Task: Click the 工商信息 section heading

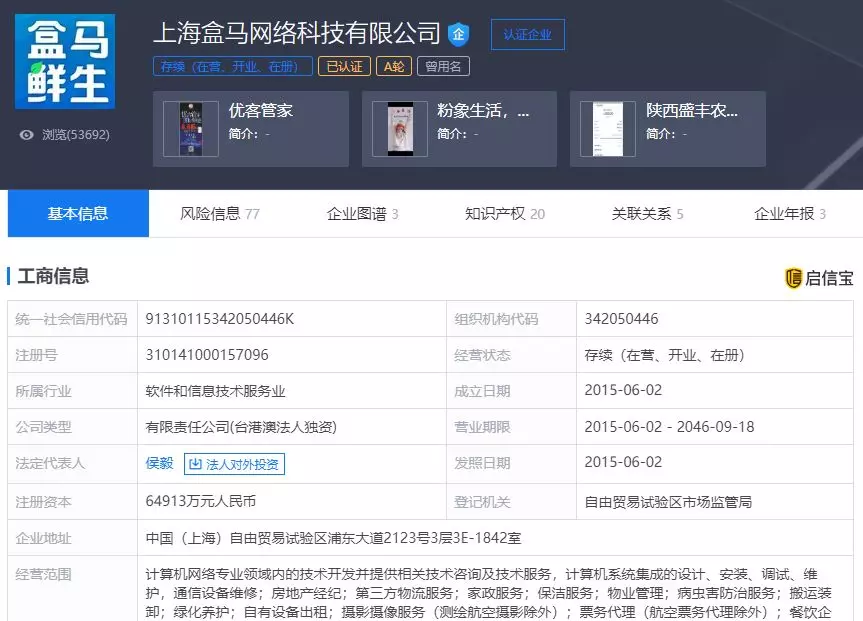Action: tap(53, 276)
